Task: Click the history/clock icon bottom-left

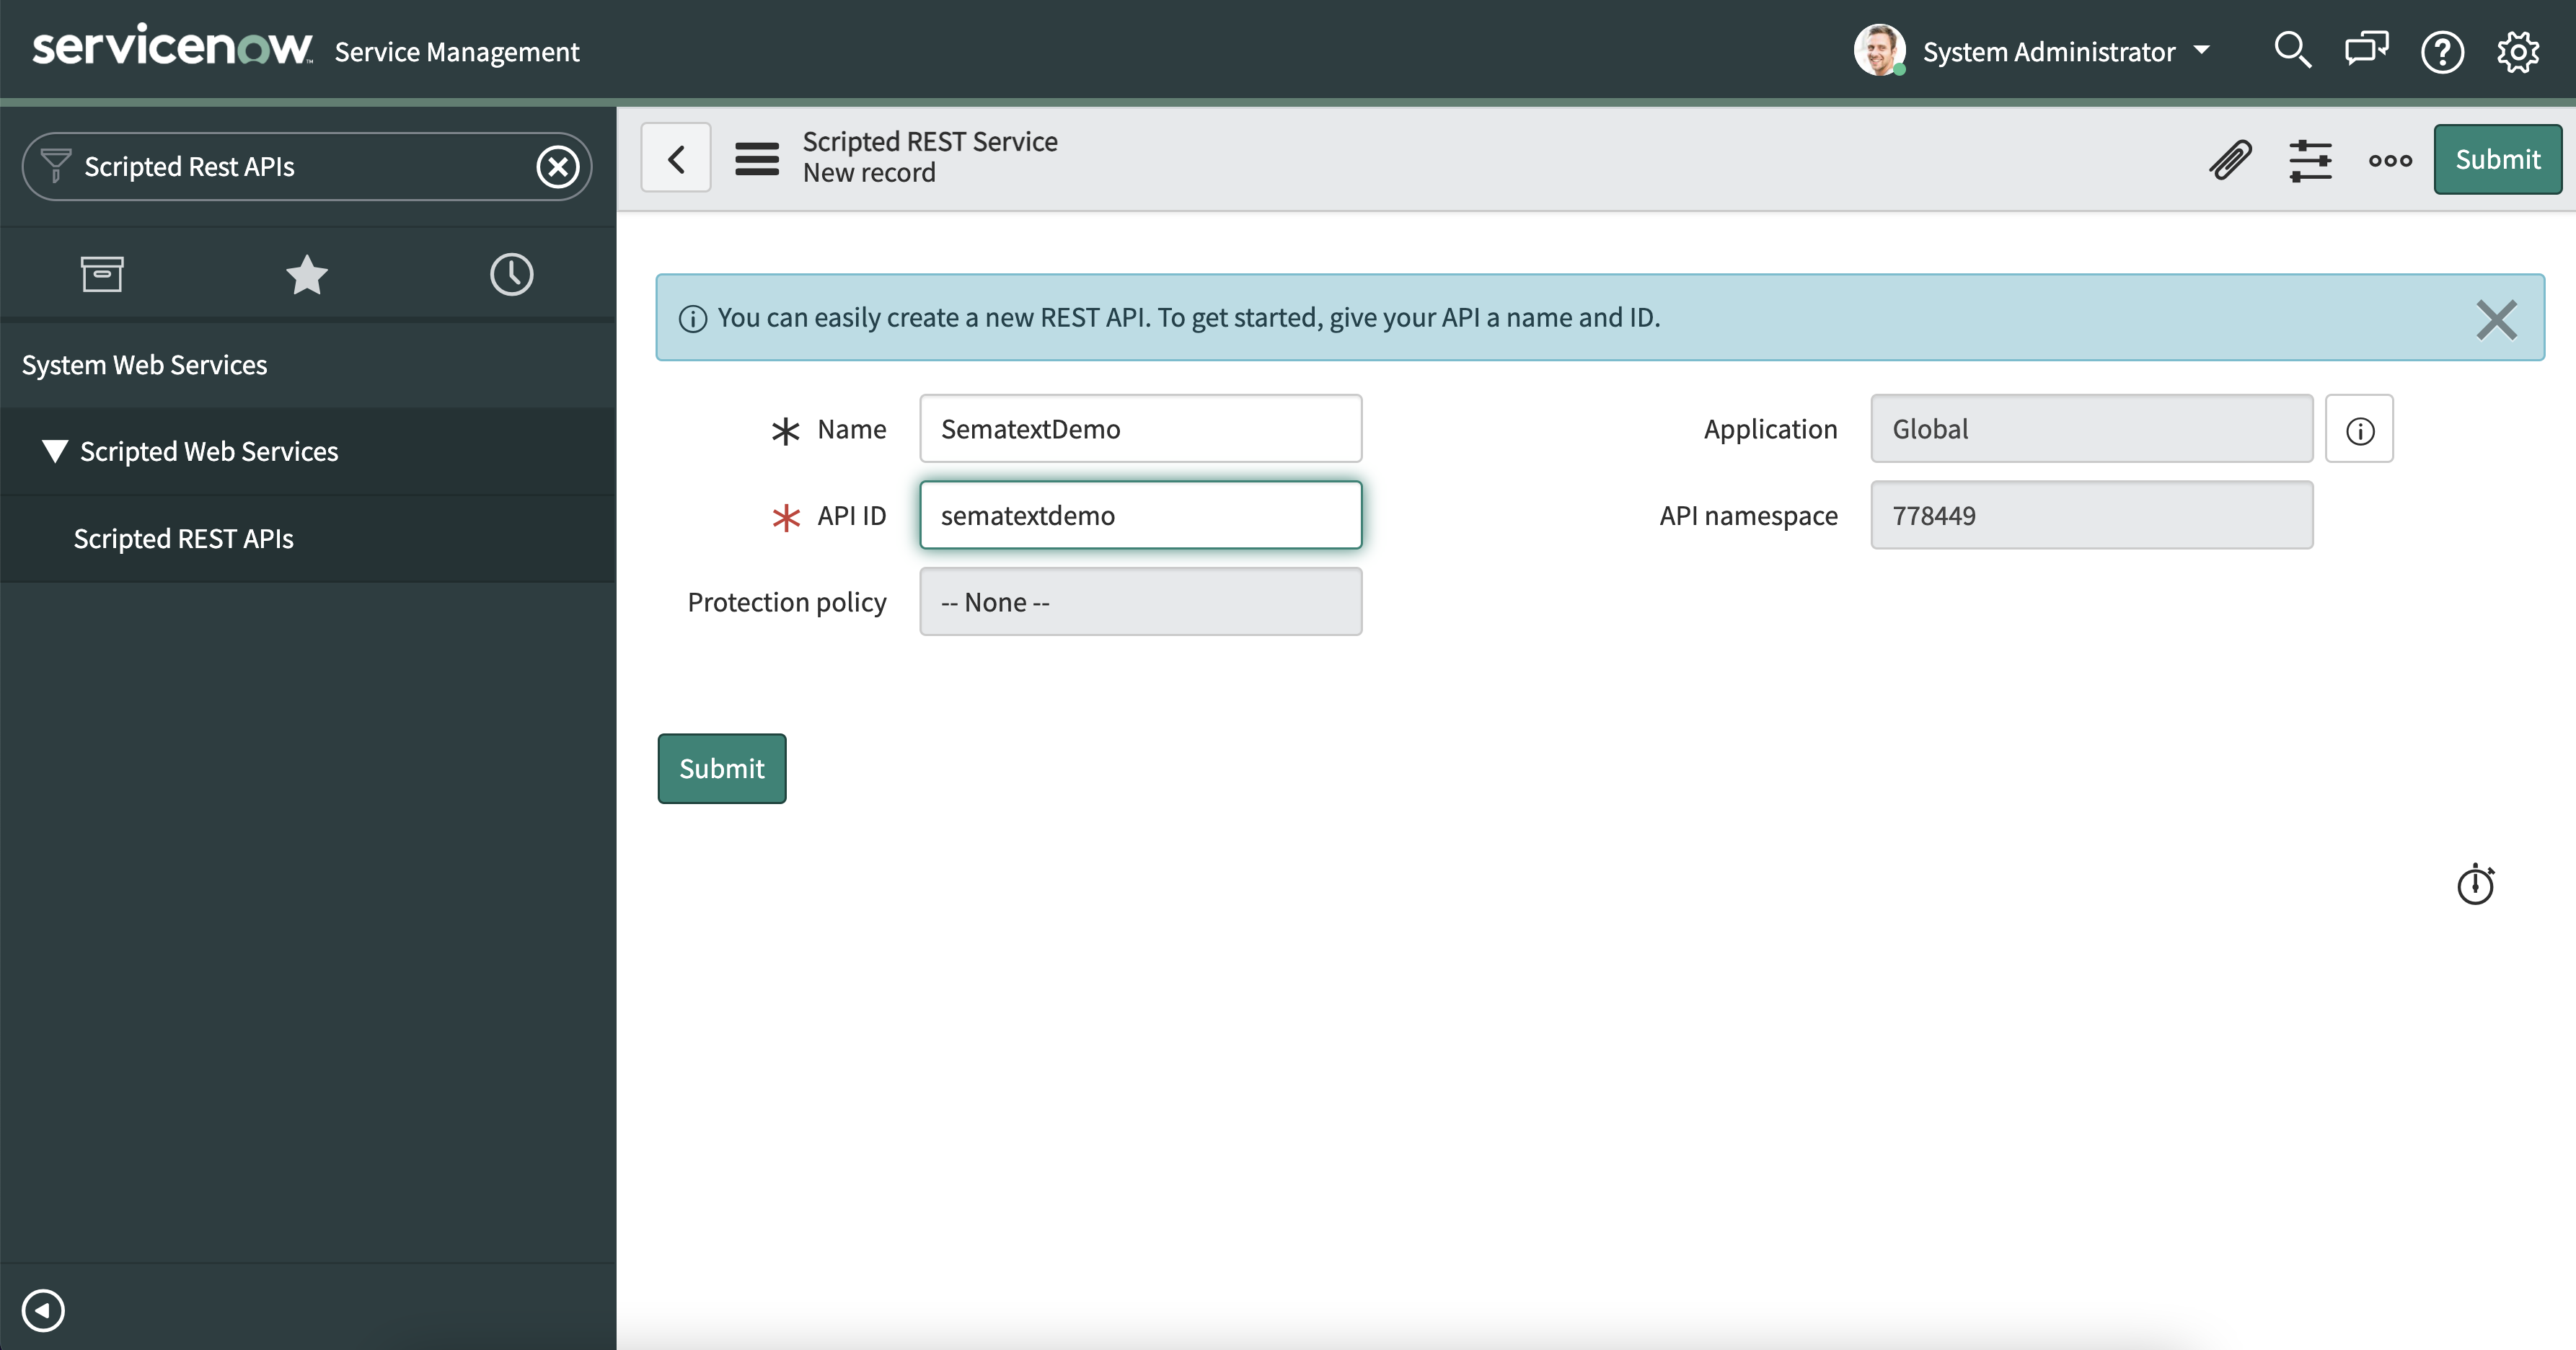Action: point(511,273)
